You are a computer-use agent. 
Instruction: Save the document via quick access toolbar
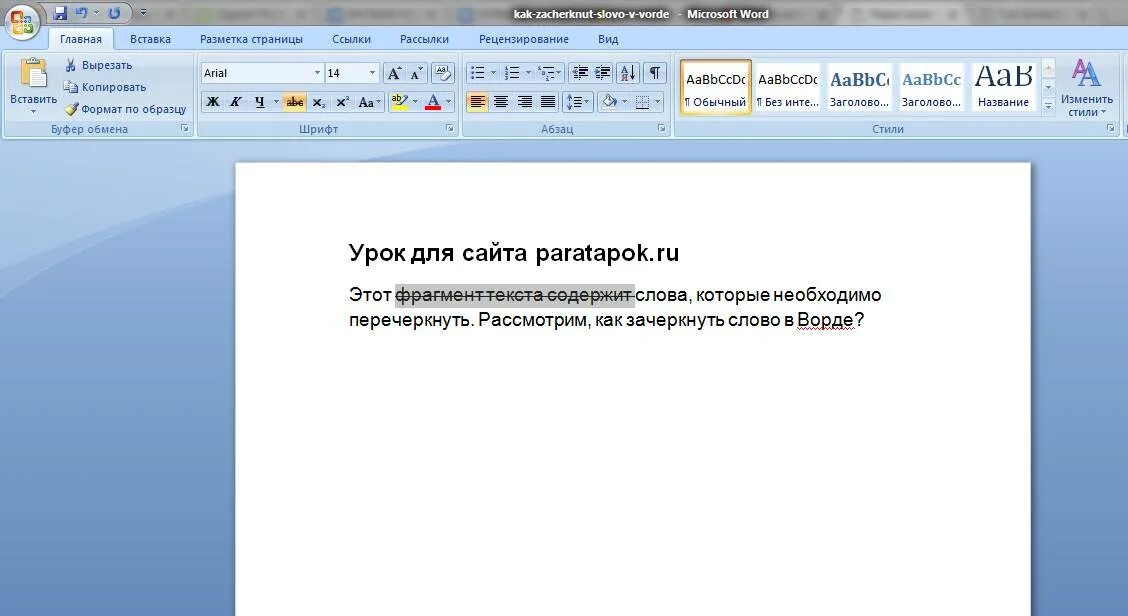60,13
